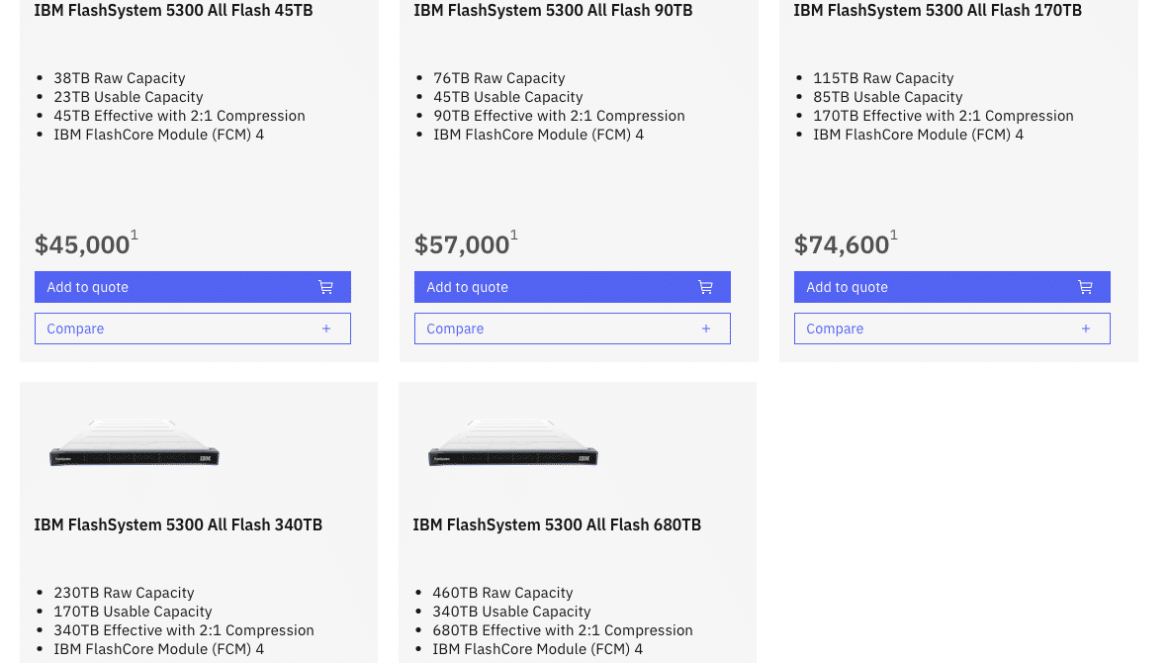The image size is (1170, 663).
Task: Click cart icon on 170TB Add to quote
Action: point(1085,287)
